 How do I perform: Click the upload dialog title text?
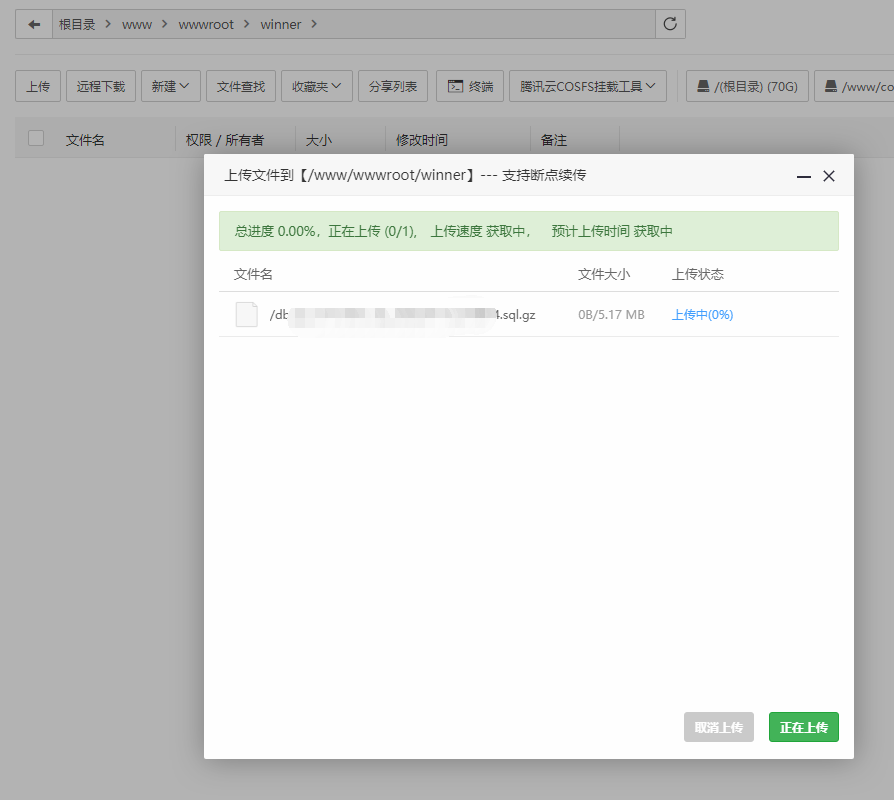click(x=405, y=175)
